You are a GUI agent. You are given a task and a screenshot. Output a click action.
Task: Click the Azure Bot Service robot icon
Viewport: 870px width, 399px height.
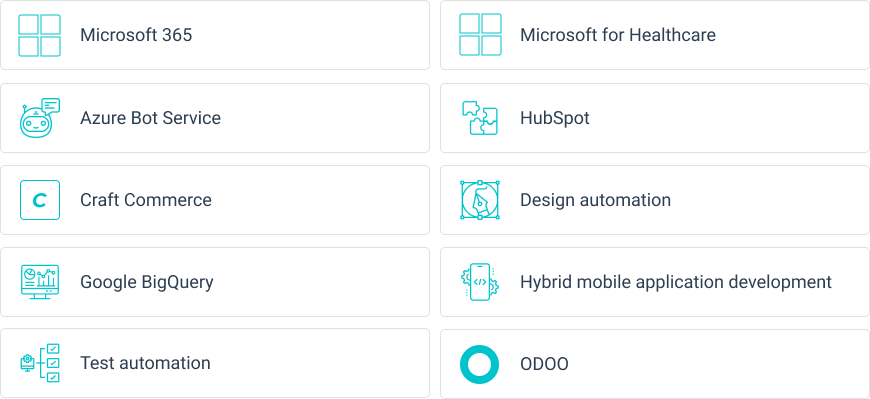coord(39,118)
